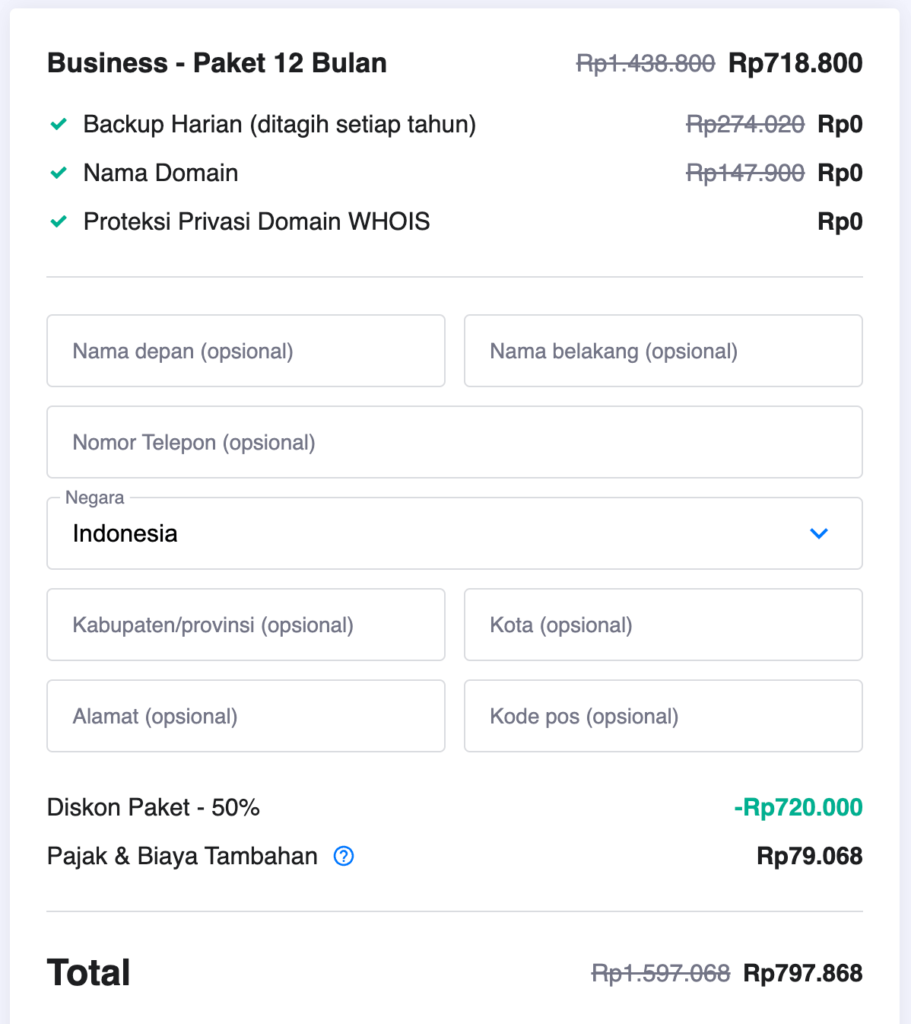
Task: Click the Pajak & Biaya Tambahan label
Action: (182, 856)
